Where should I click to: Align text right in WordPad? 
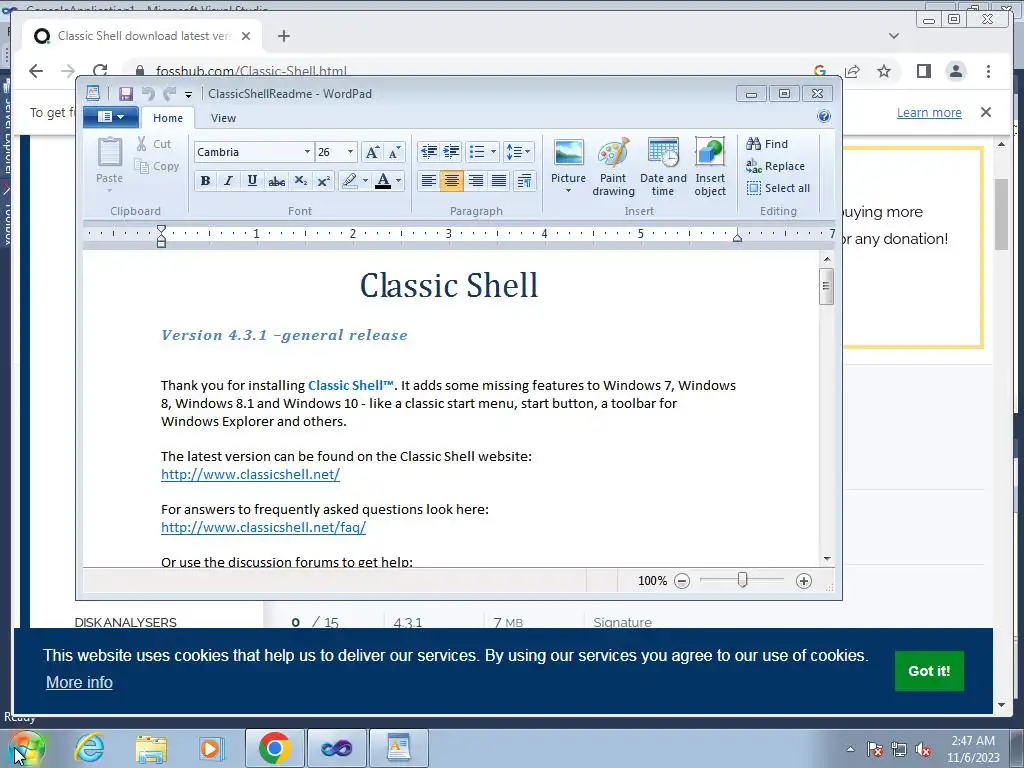click(x=475, y=181)
